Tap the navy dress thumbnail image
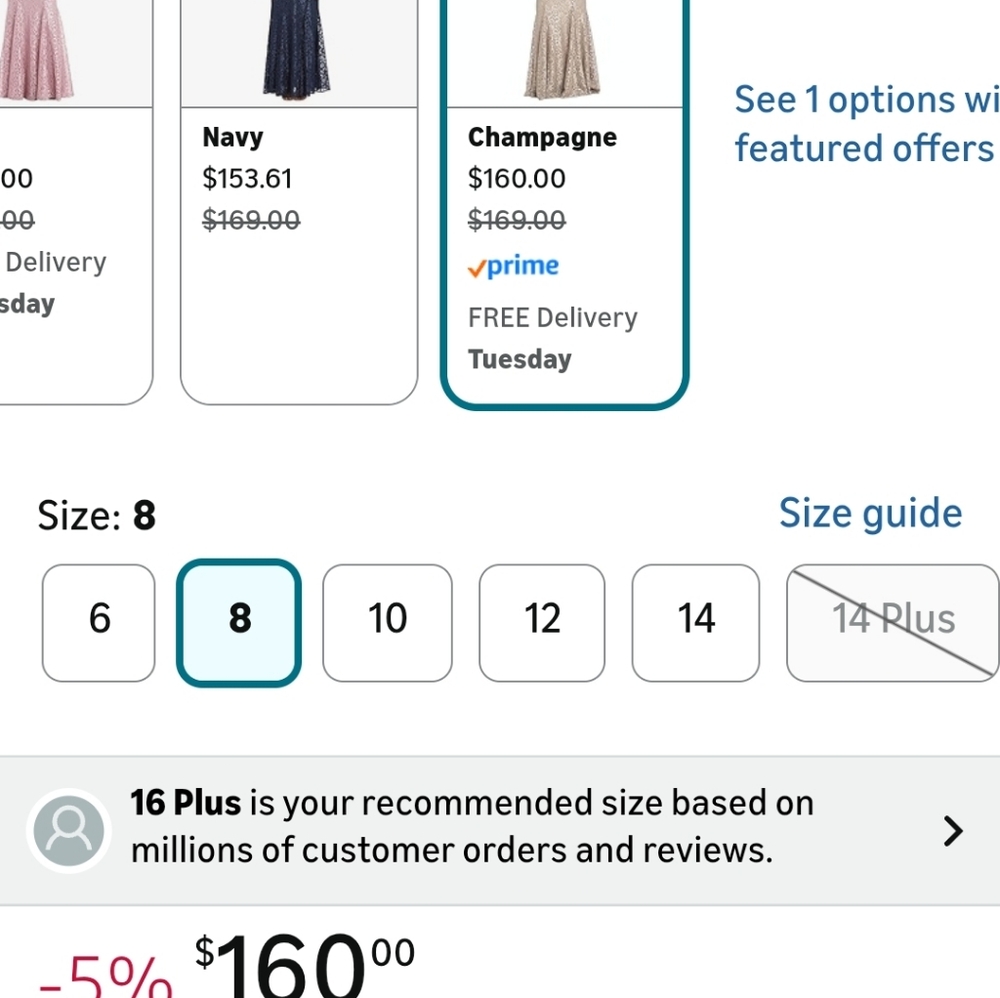This screenshot has width=1000, height=998. click(x=299, y=53)
